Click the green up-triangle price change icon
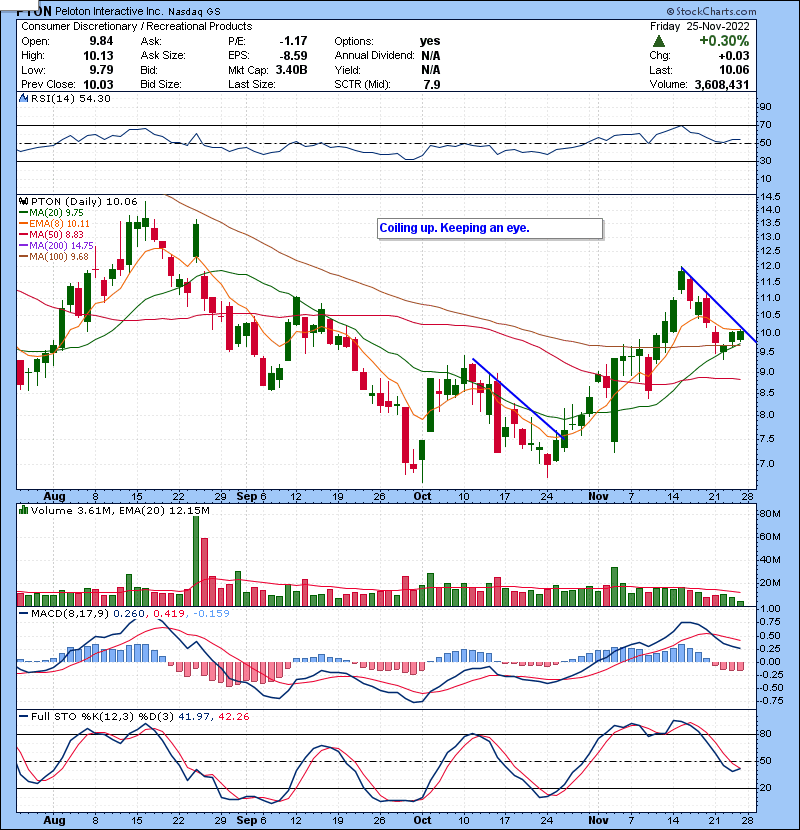The height and width of the screenshot is (830, 800). pyautogui.click(x=659, y=41)
